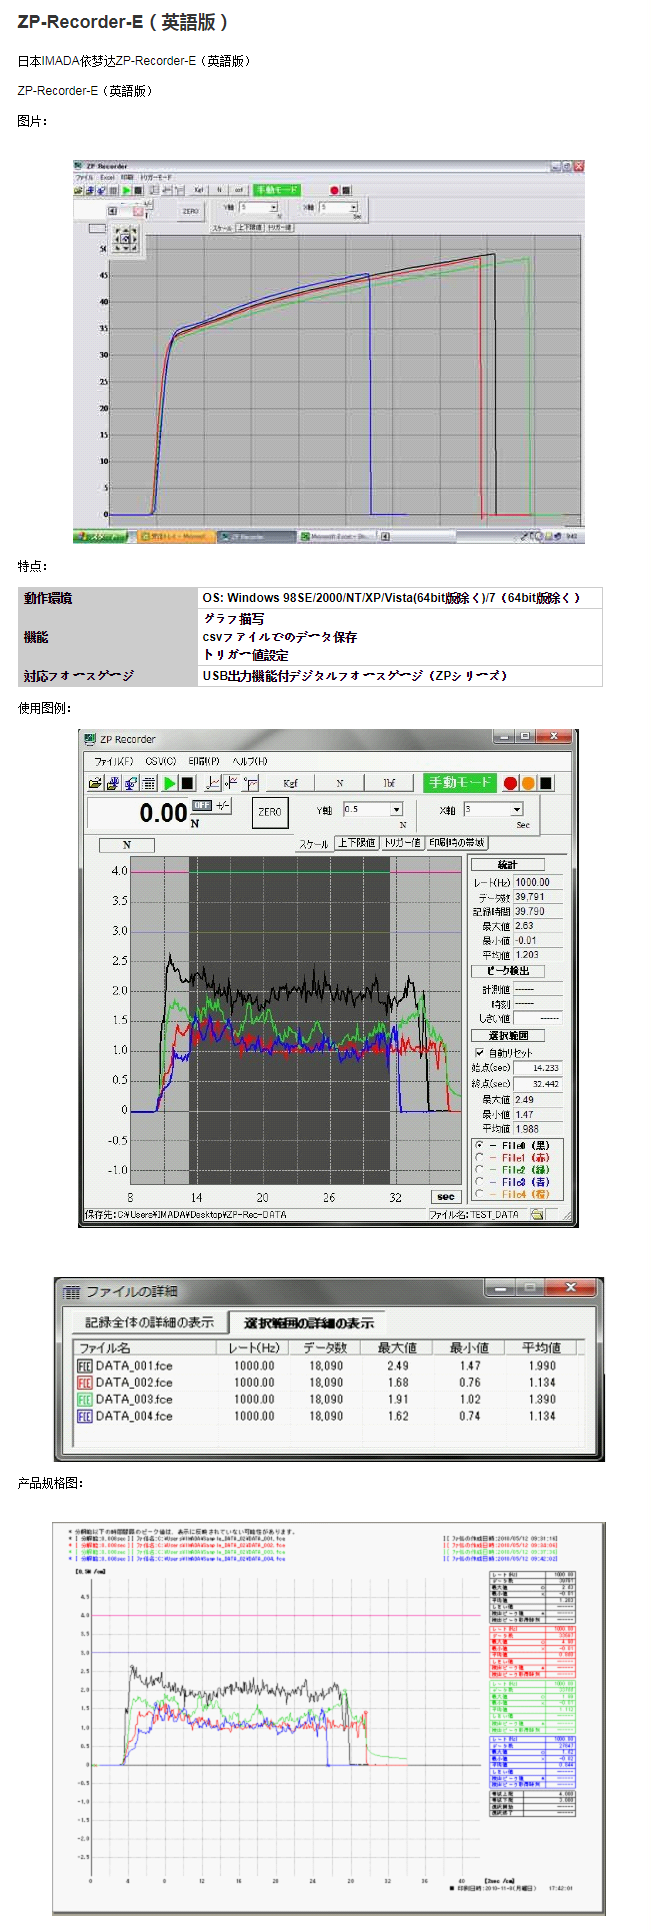
Task: Click the green start recording play icon
Action: (170, 783)
